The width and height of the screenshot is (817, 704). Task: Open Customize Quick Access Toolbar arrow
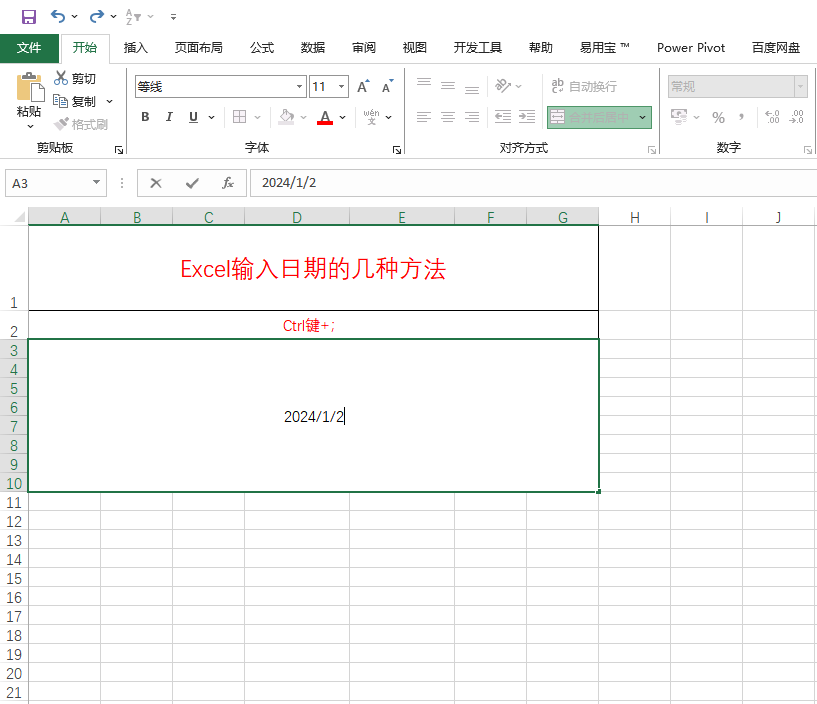coord(174,17)
